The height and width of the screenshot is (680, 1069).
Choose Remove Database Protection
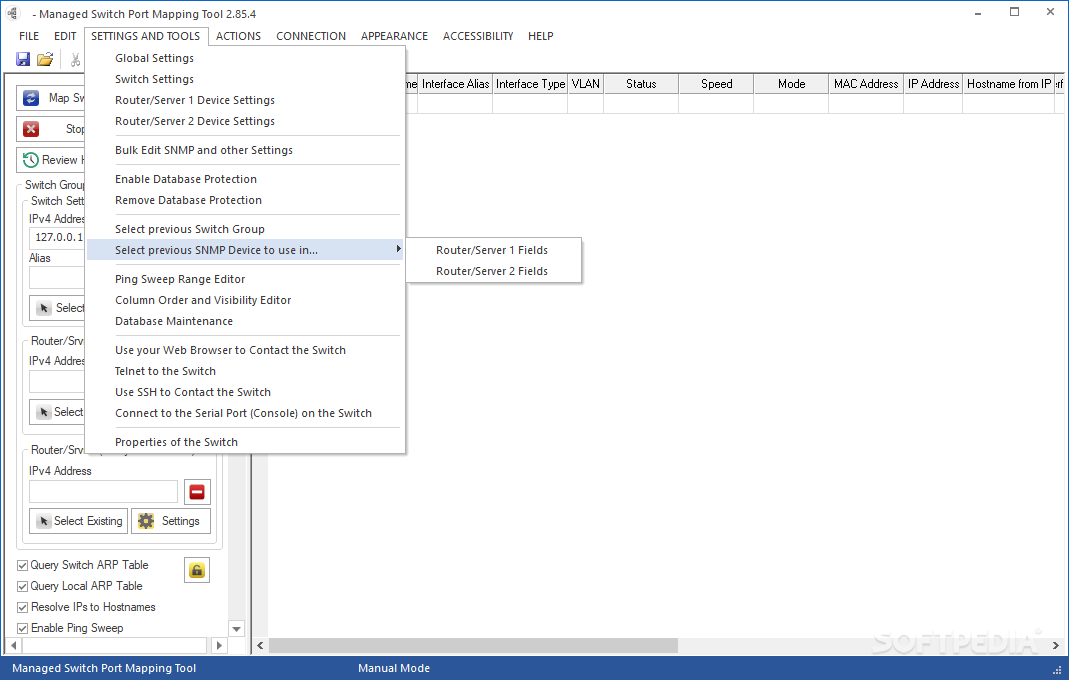coord(245,201)
